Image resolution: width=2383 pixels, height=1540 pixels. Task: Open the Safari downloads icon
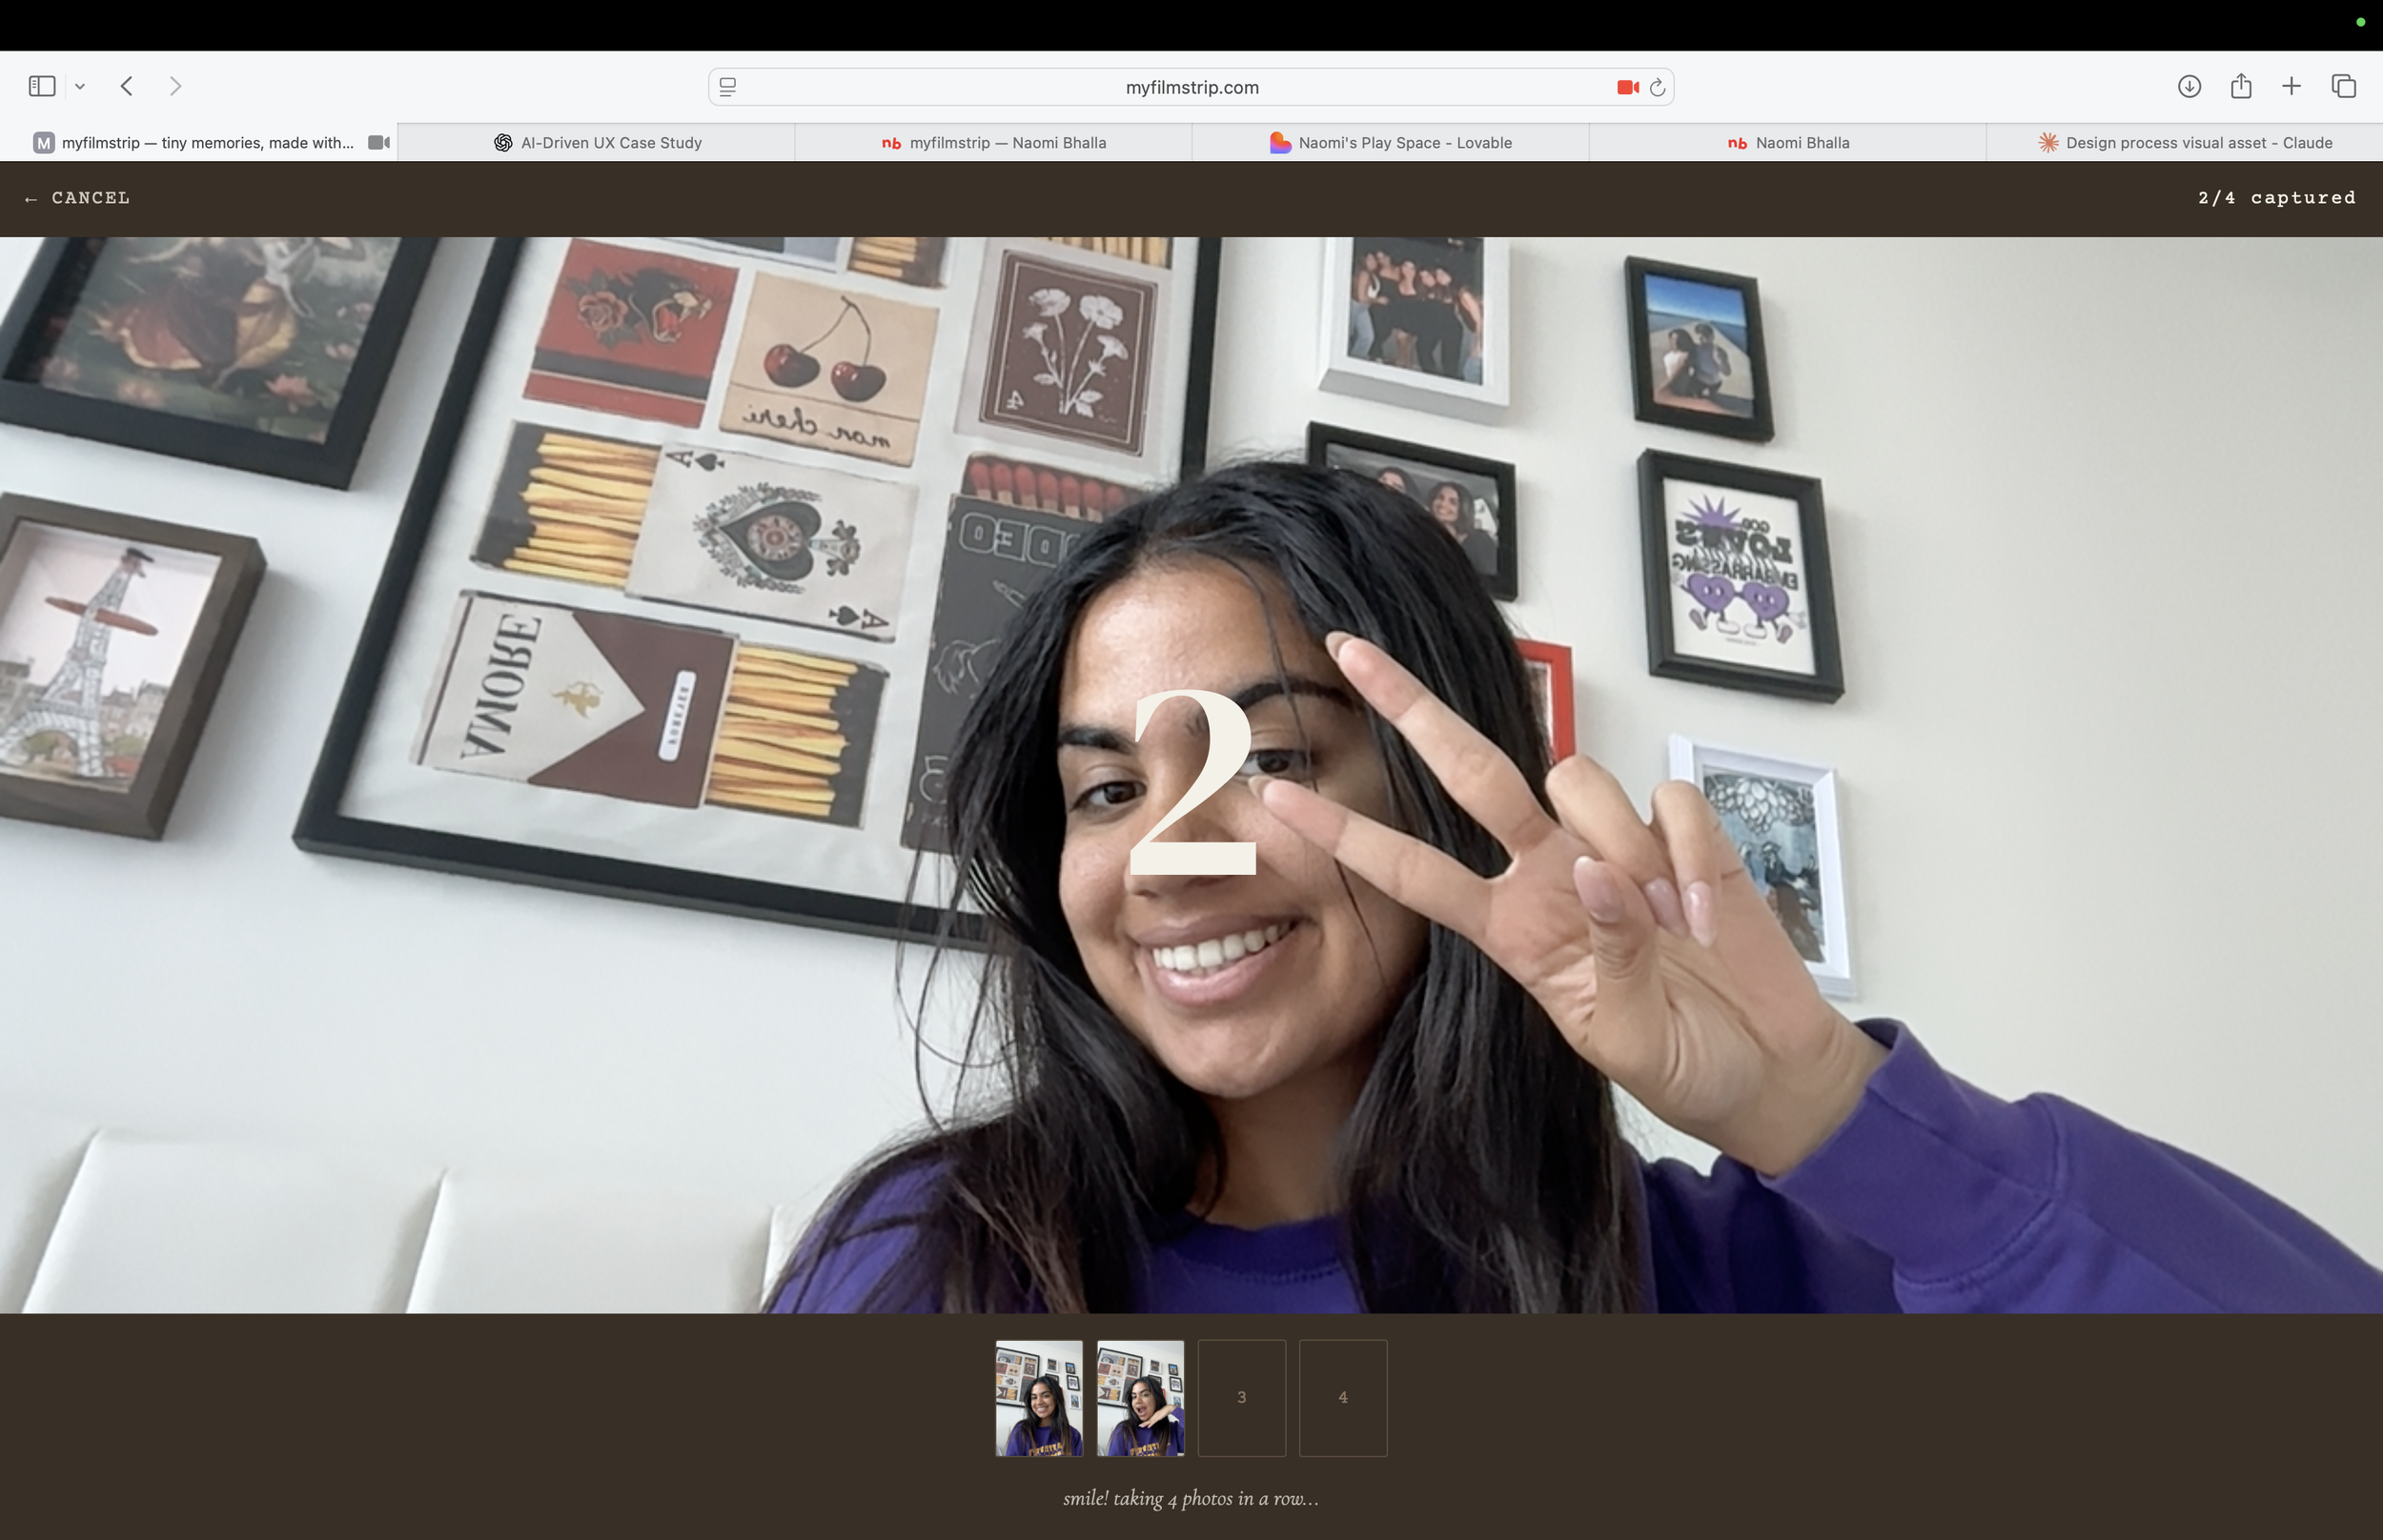tap(2188, 86)
